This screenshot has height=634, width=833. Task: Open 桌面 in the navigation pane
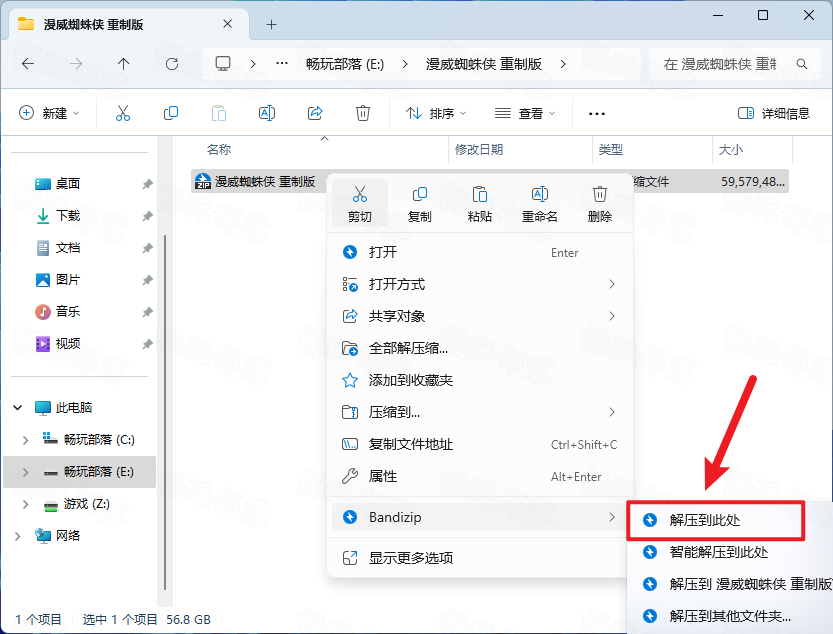pos(68,184)
